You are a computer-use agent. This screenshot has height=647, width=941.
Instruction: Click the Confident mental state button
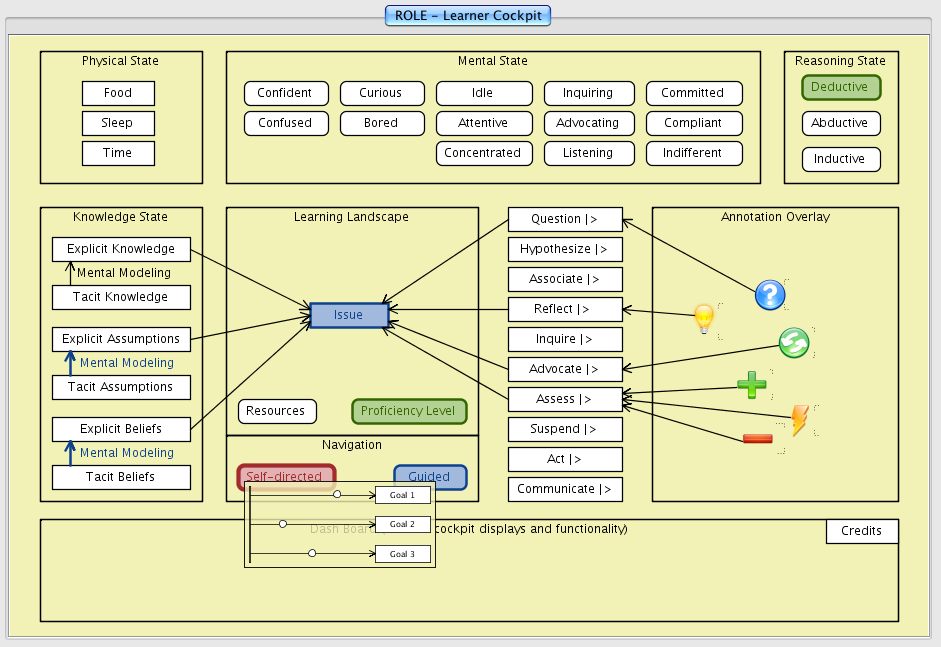(285, 93)
